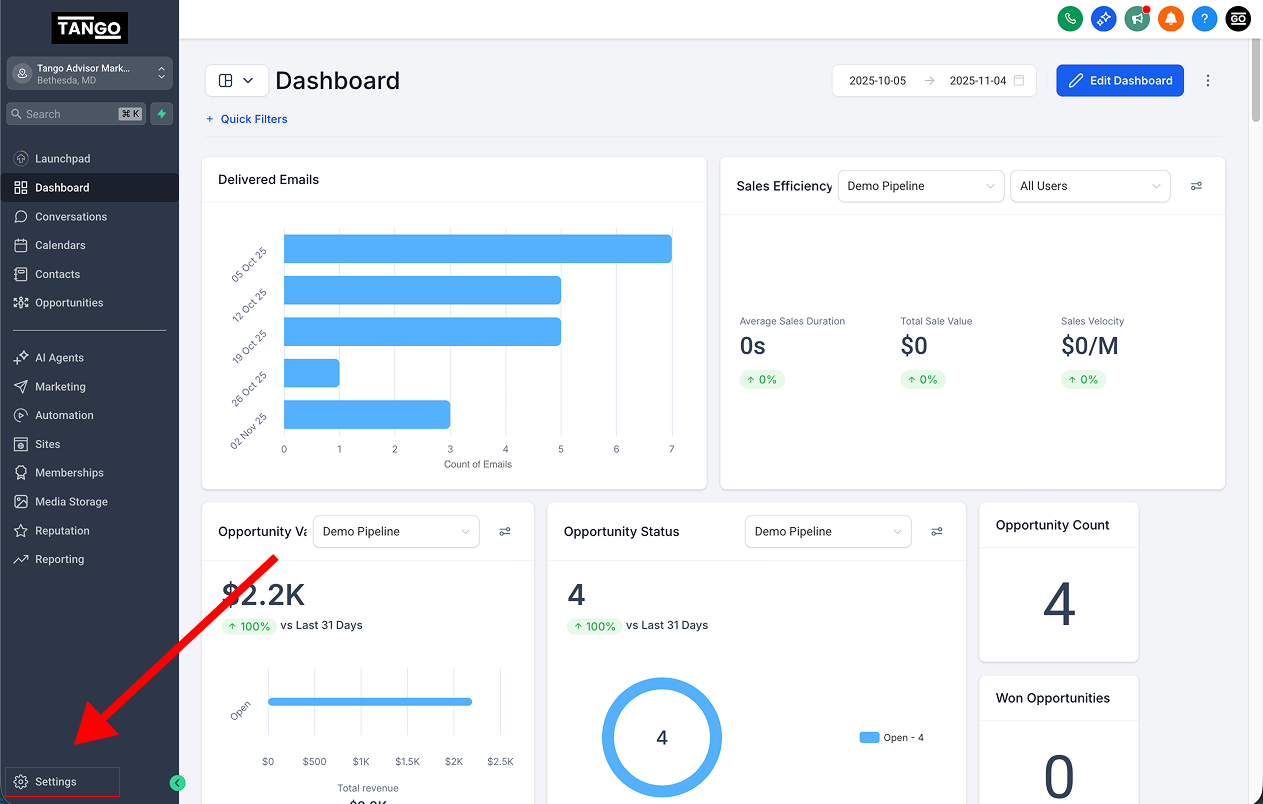Click the Launchpad sidebar icon
The width and height of the screenshot is (1263, 804).
[x=21, y=159]
